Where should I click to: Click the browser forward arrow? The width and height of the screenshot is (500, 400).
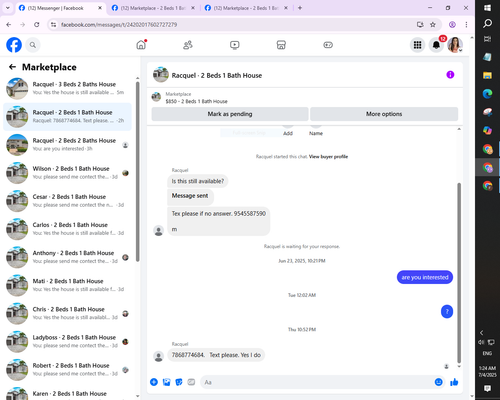pyautogui.click(x=23, y=24)
